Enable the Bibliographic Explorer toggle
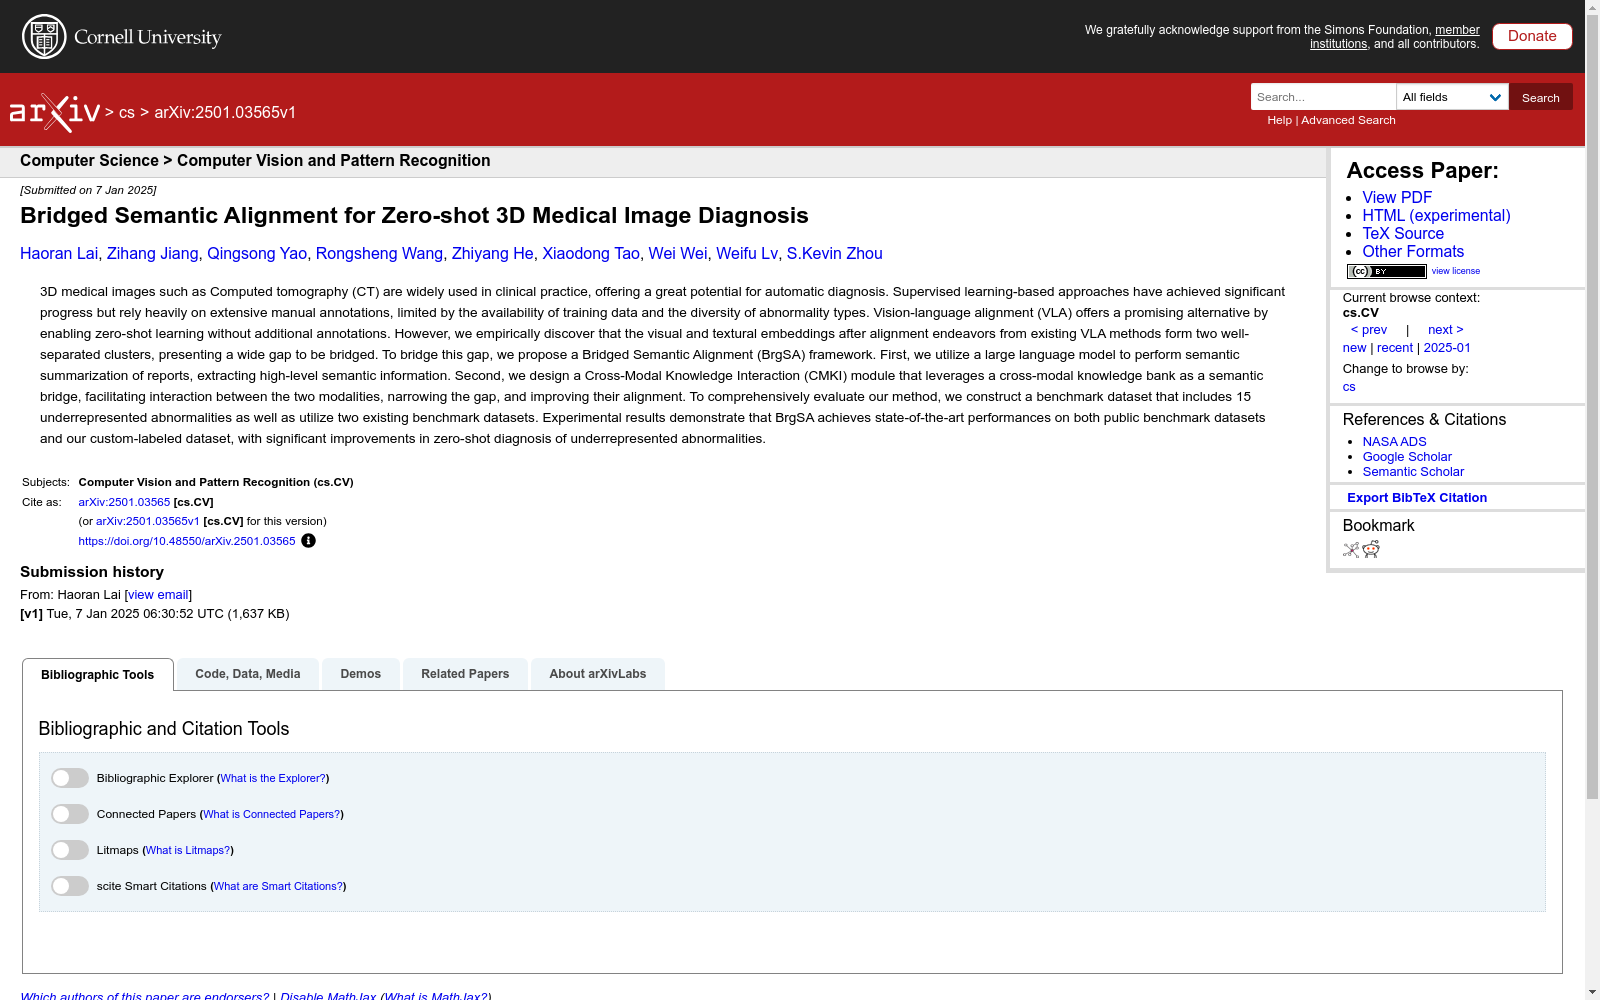1600x1000 pixels. [x=69, y=777]
